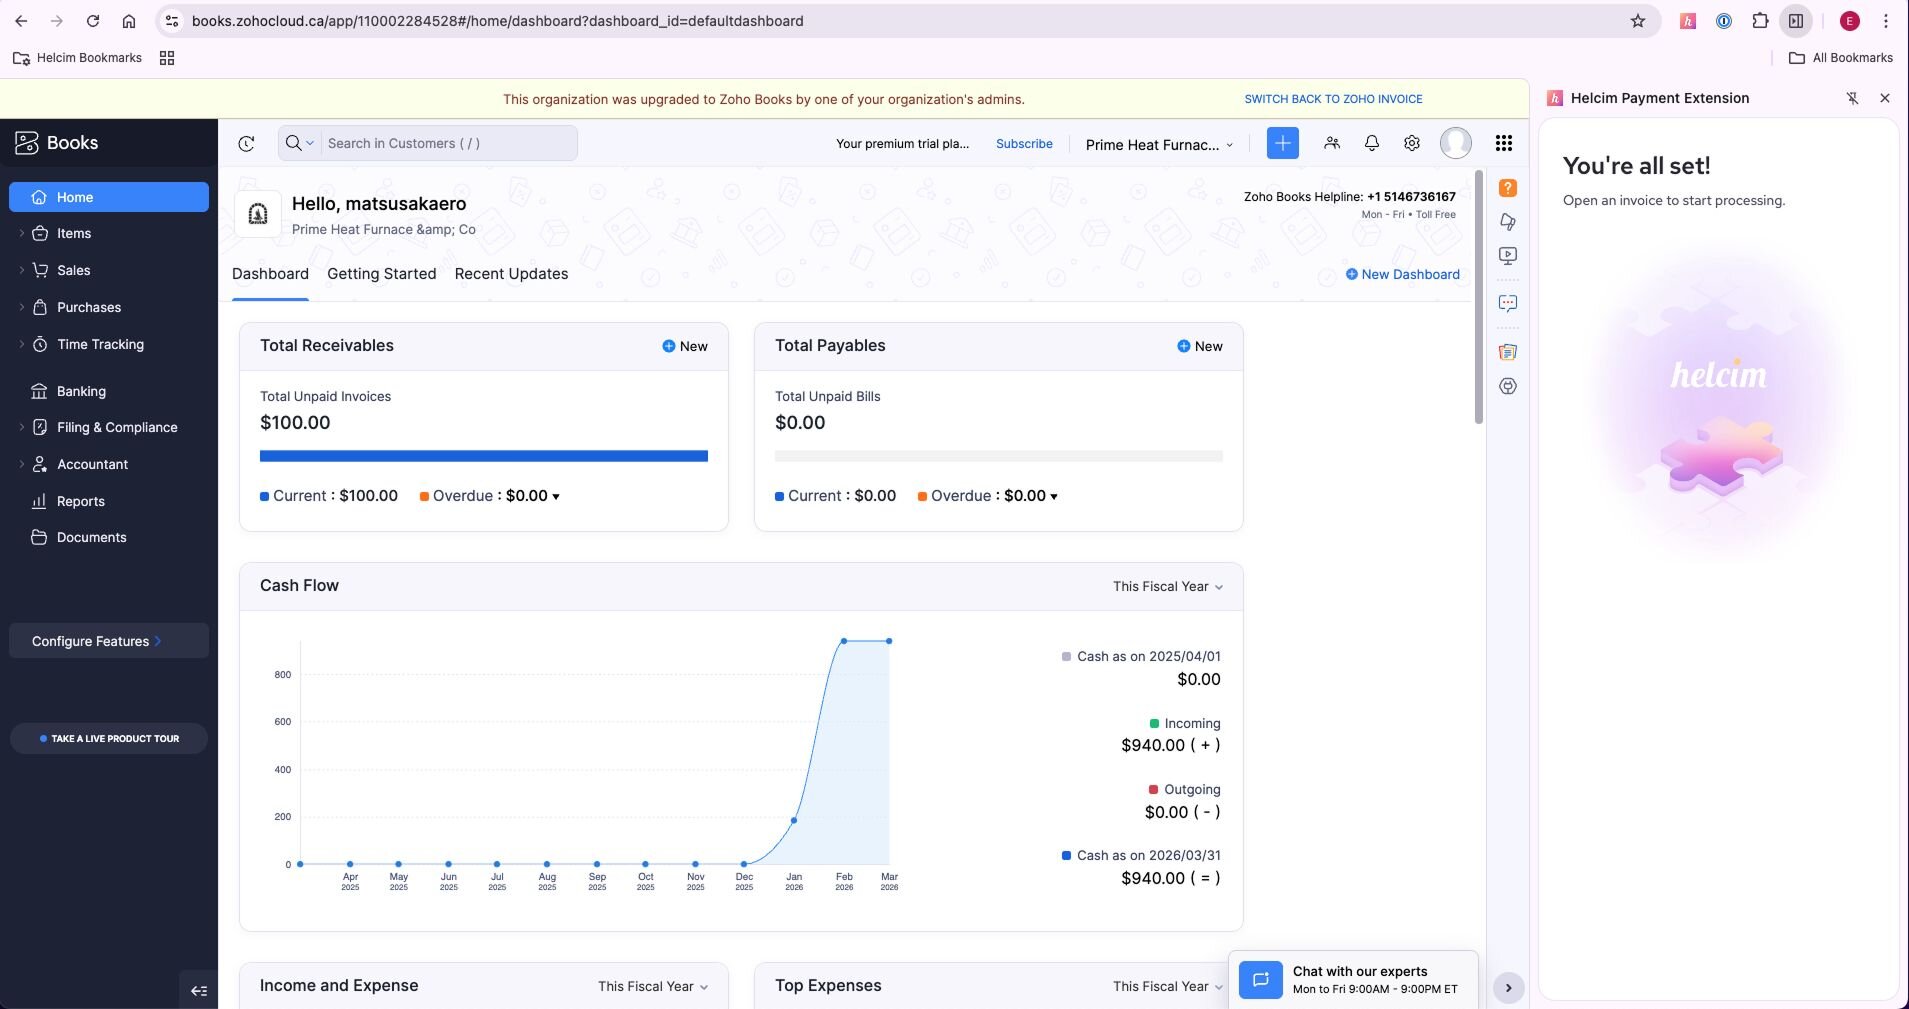Open the Prime Heat Furnace organization dropdown
The image size is (1909, 1009).
click(1159, 145)
